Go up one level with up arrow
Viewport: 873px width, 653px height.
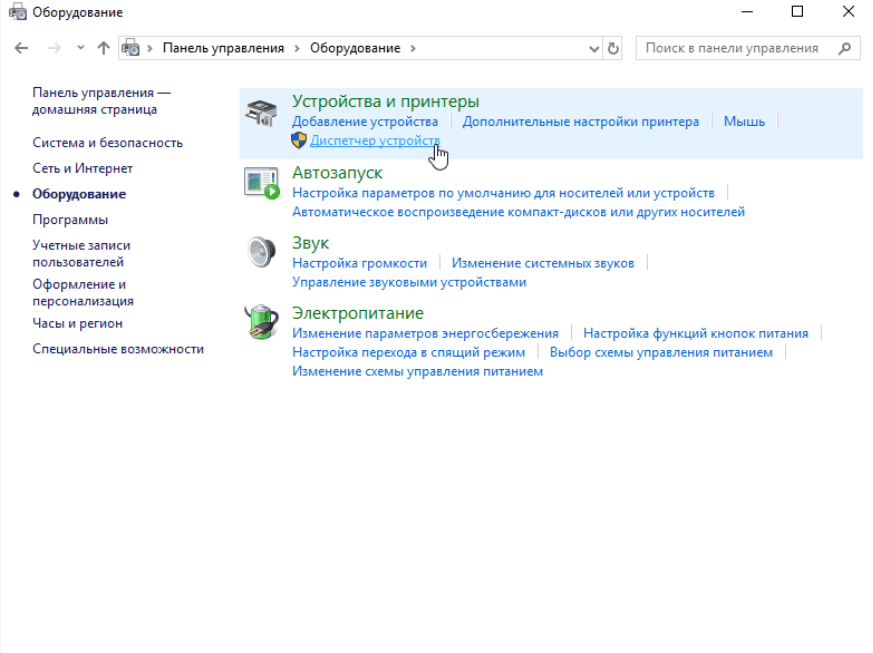103,48
